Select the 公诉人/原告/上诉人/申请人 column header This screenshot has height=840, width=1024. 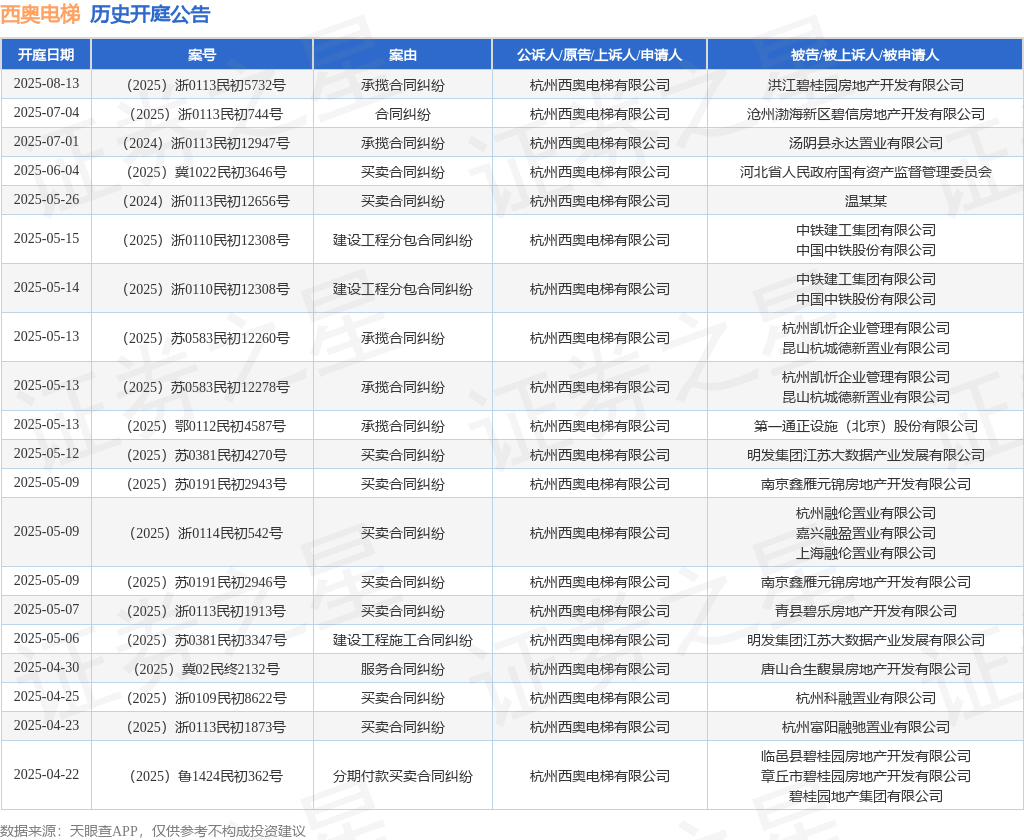click(x=600, y=55)
